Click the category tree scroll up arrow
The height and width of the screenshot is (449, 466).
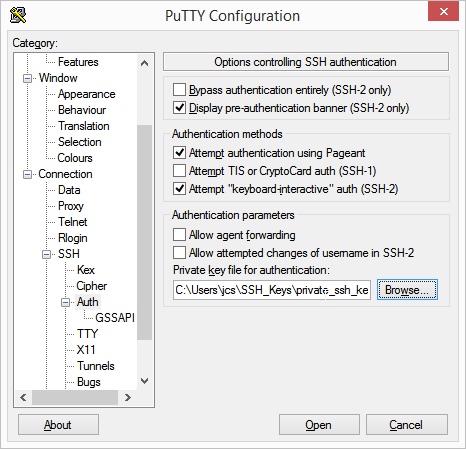click(144, 63)
